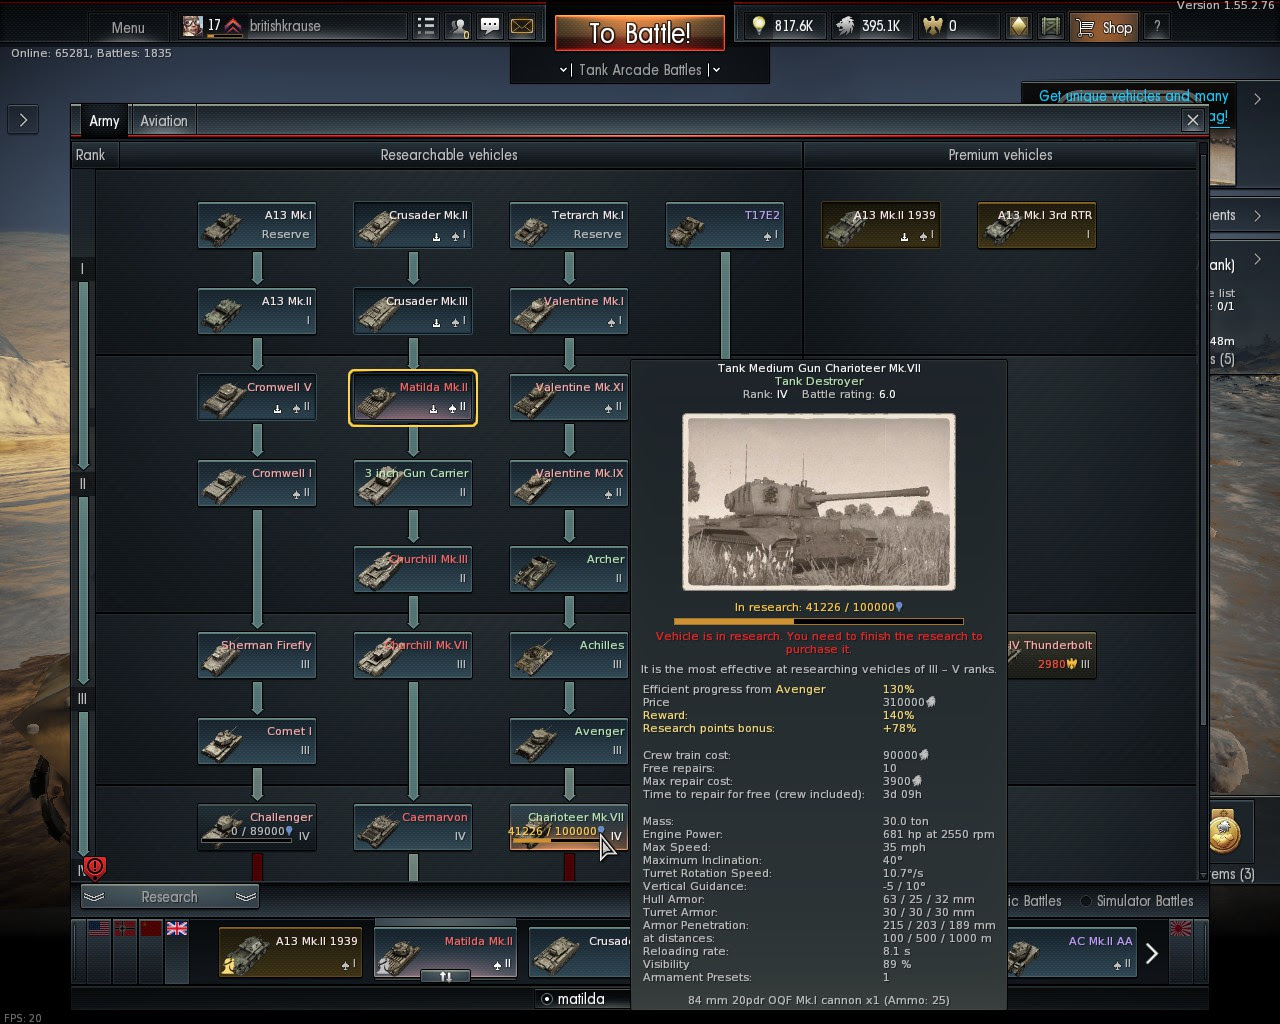
Task: Switch to Britain nation flag
Action: click(177, 928)
